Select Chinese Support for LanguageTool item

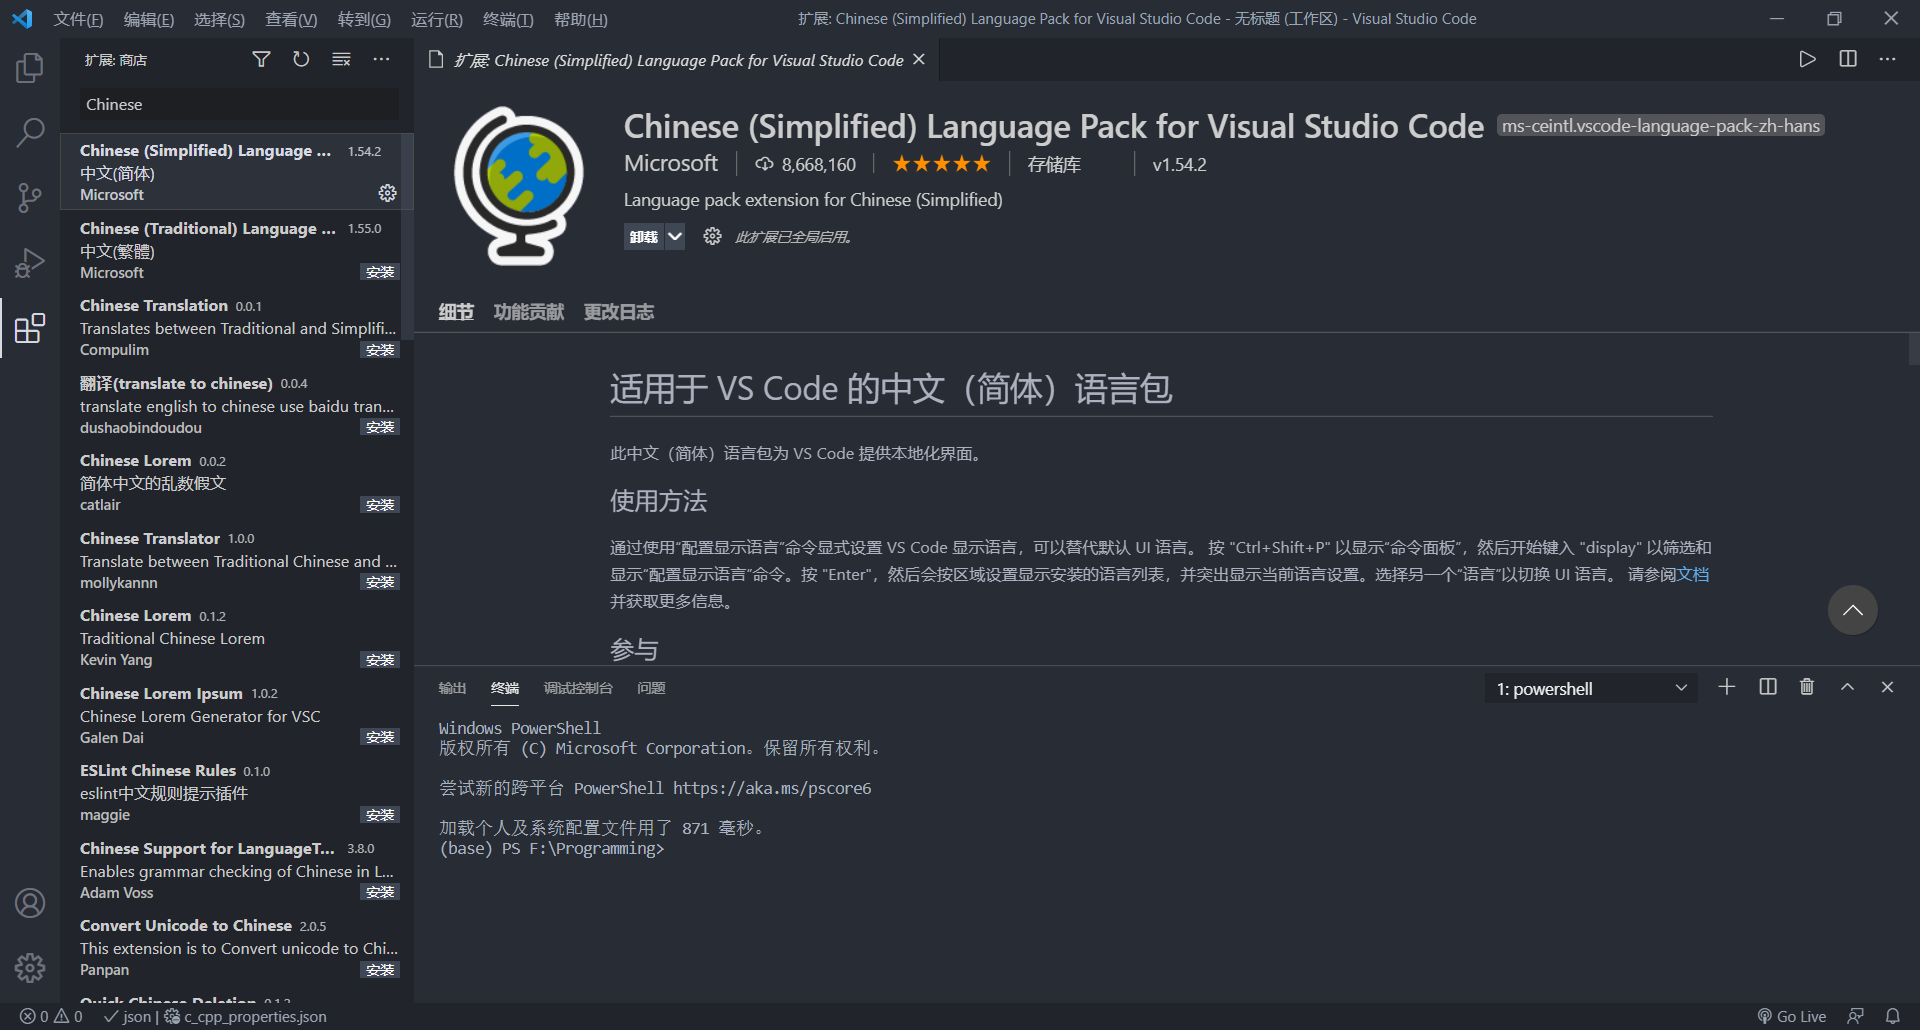(x=237, y=870)
